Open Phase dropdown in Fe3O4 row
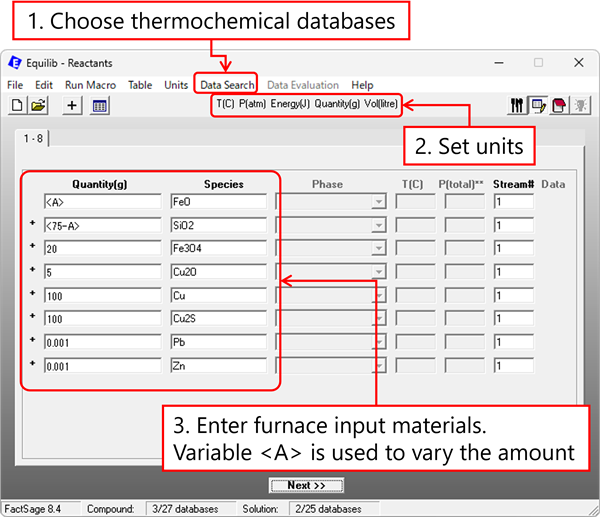The width and height of the screenshot is (600, 517). [378, 249]
